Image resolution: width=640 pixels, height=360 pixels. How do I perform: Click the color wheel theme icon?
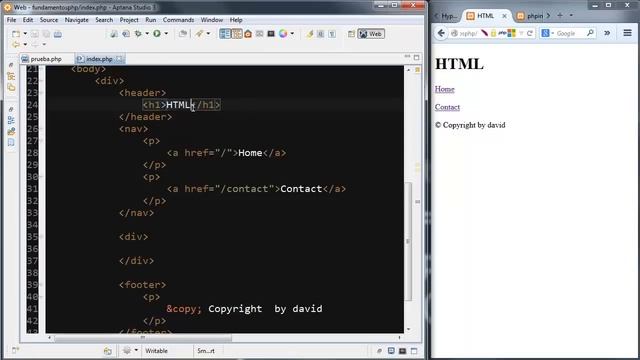(283, 33)
